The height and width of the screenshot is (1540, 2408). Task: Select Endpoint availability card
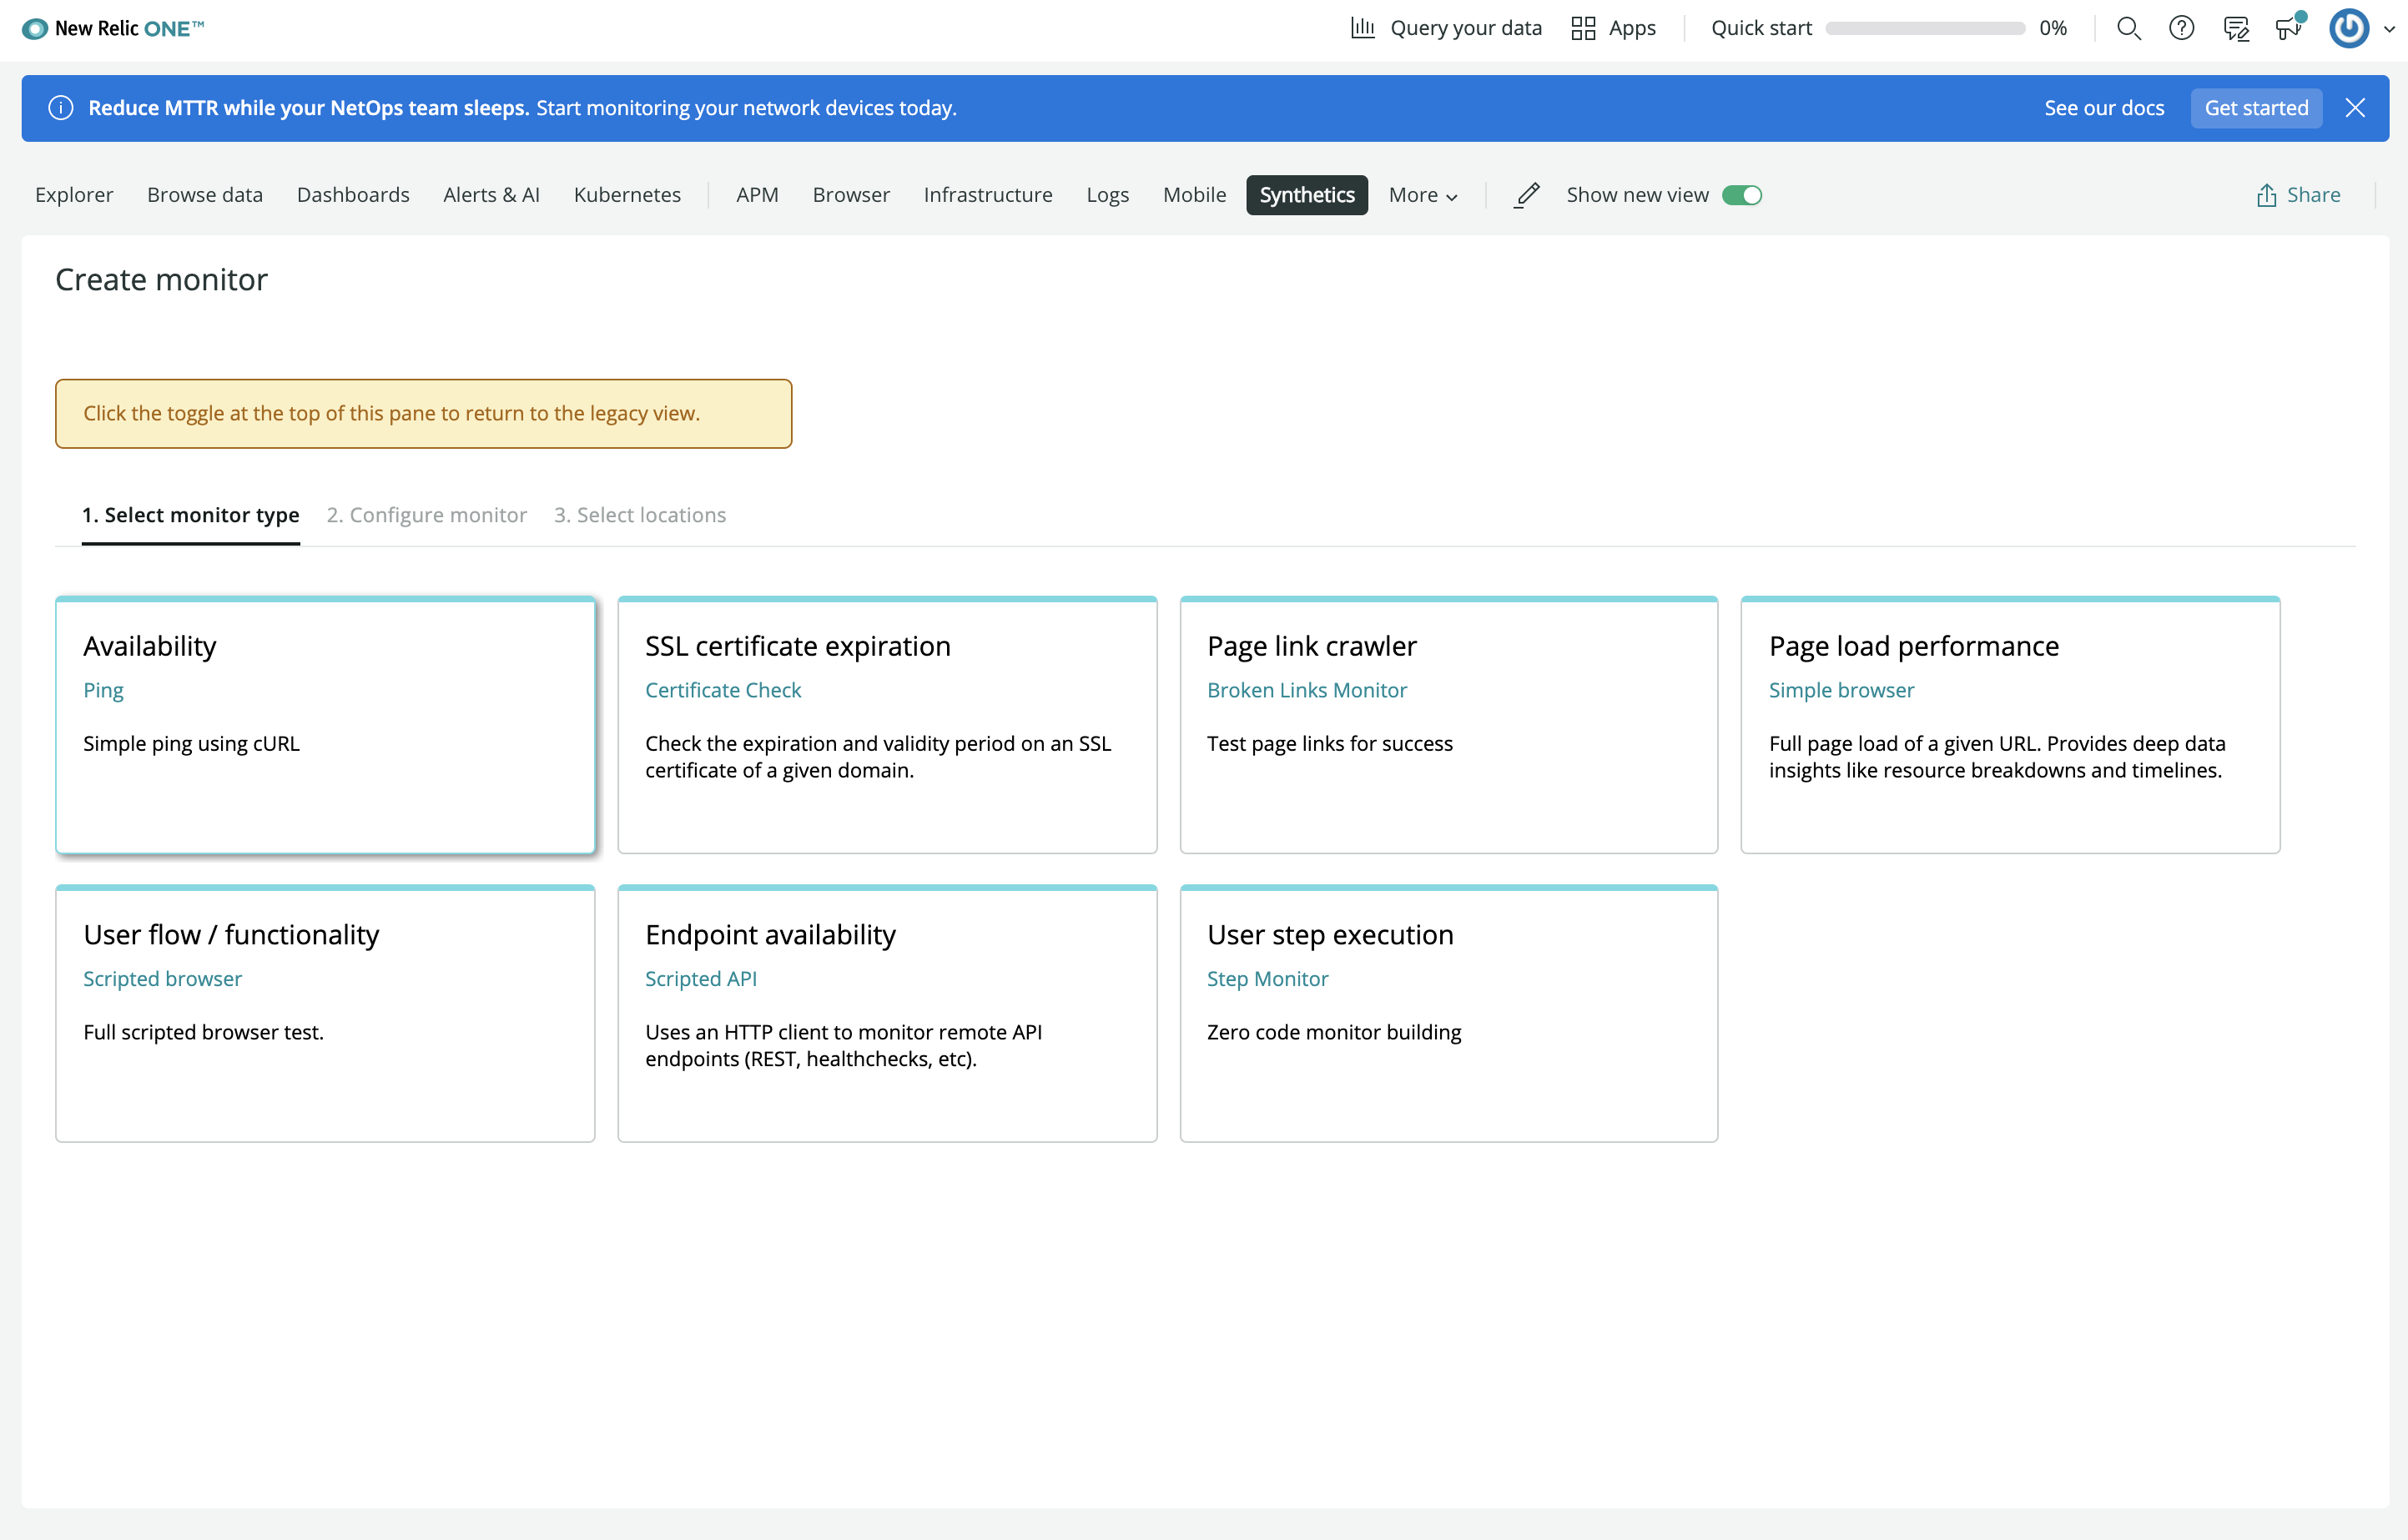coord(887,1014)
